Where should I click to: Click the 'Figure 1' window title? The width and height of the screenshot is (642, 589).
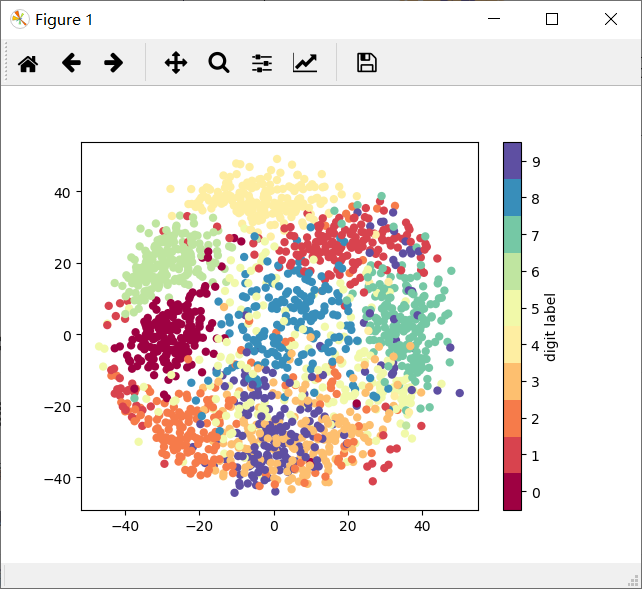point(64,20)
